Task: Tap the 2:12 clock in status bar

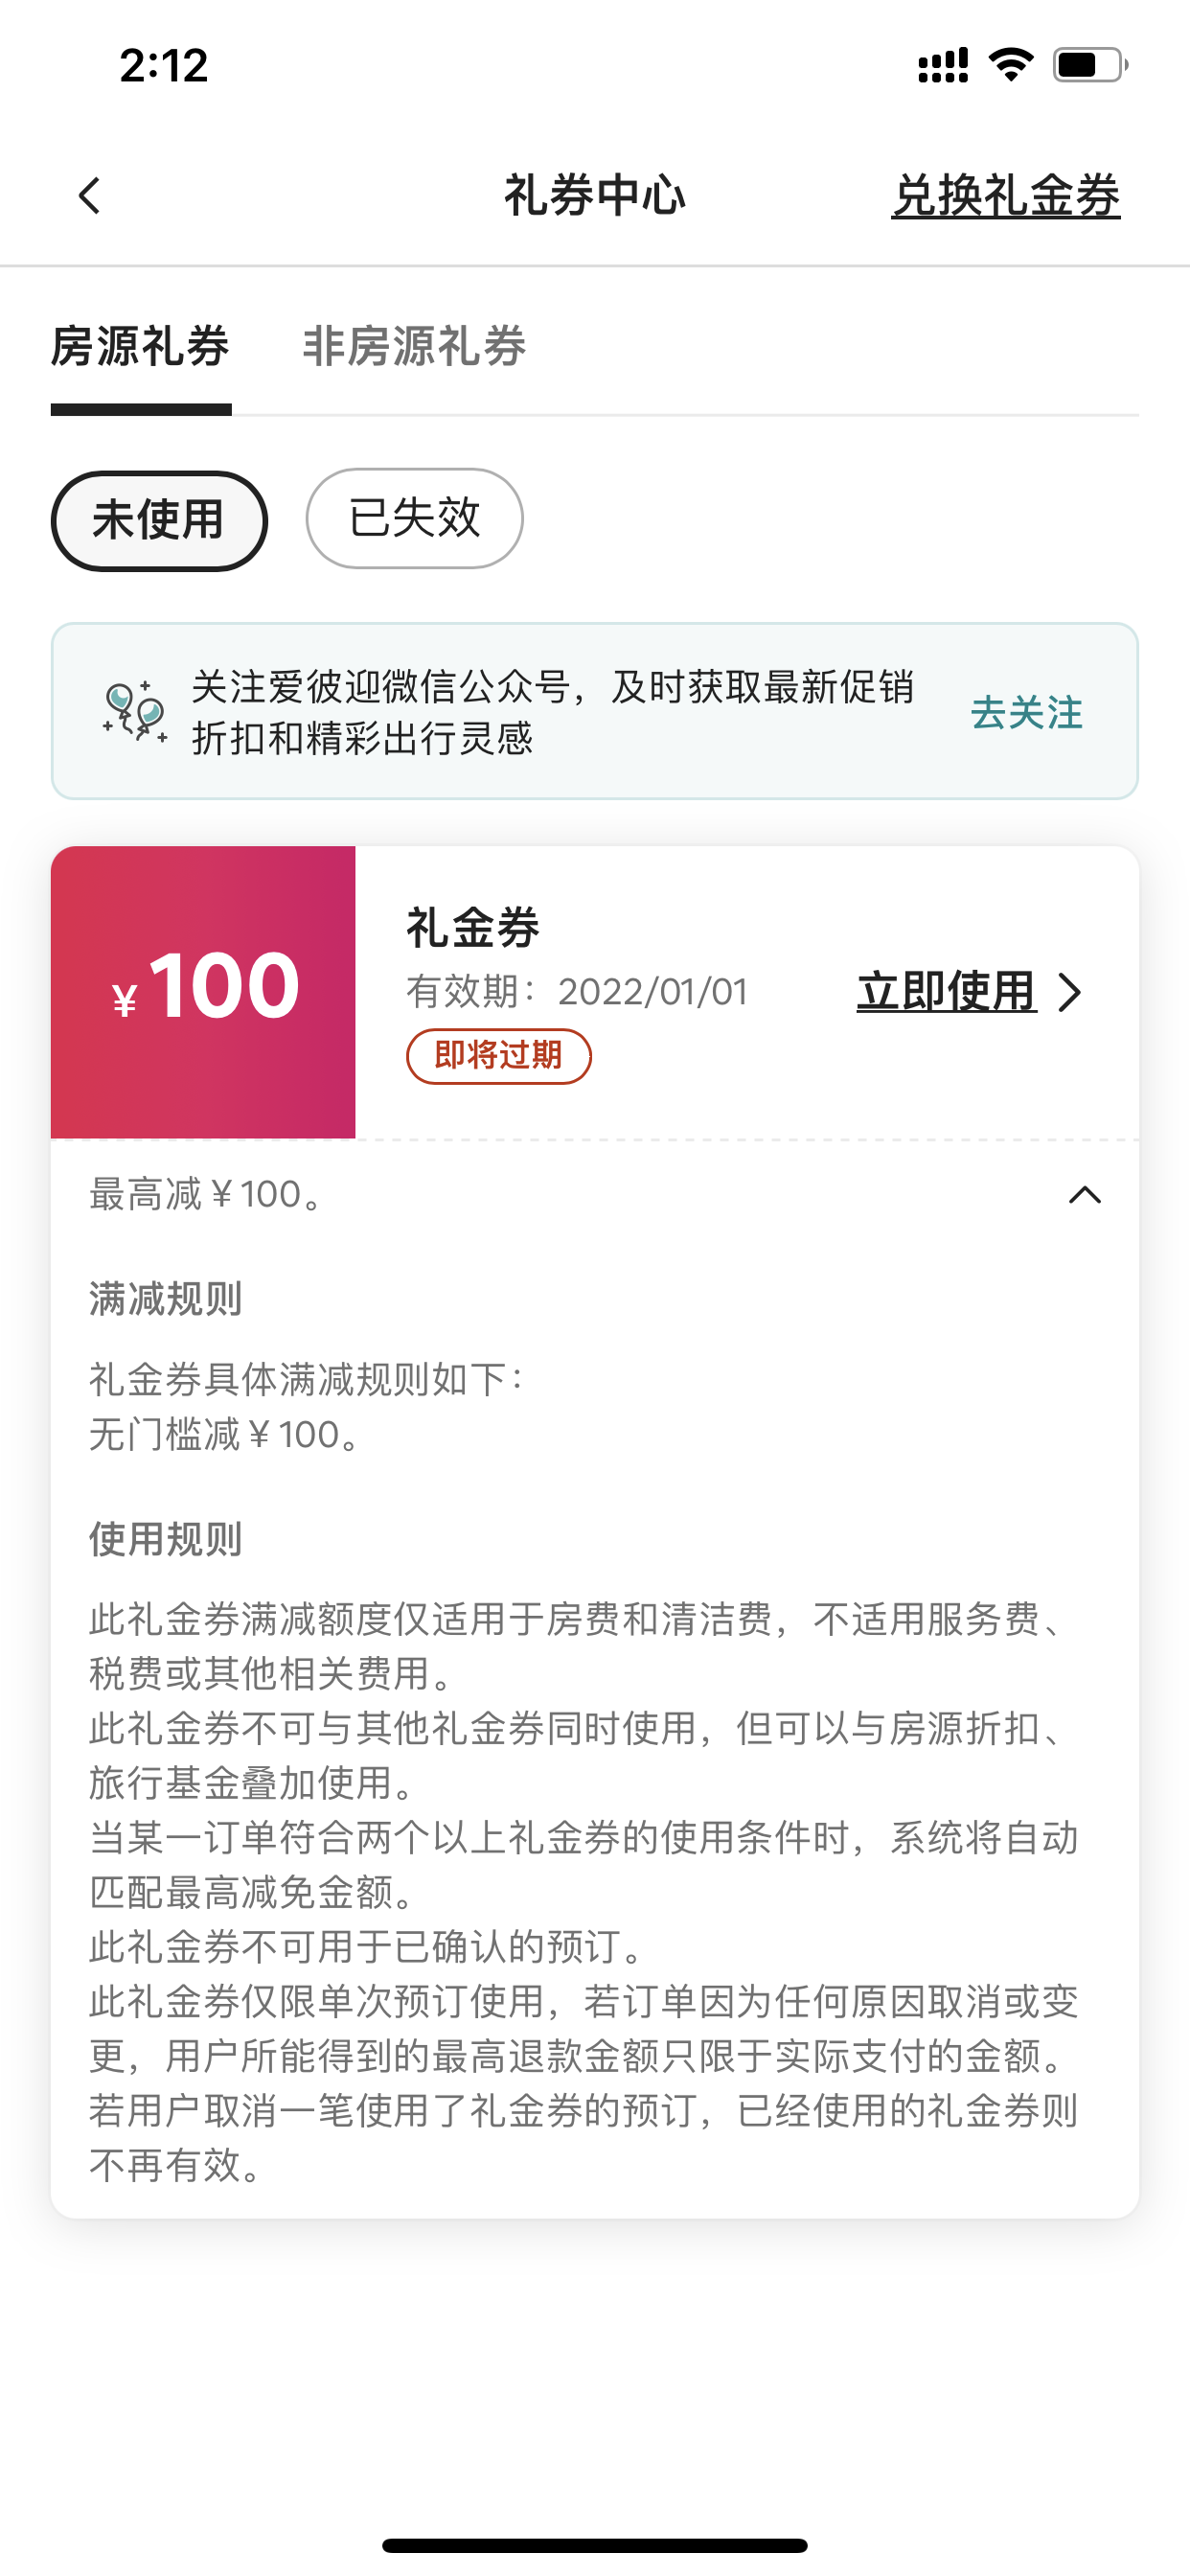Action: click(x=164, y=66)
